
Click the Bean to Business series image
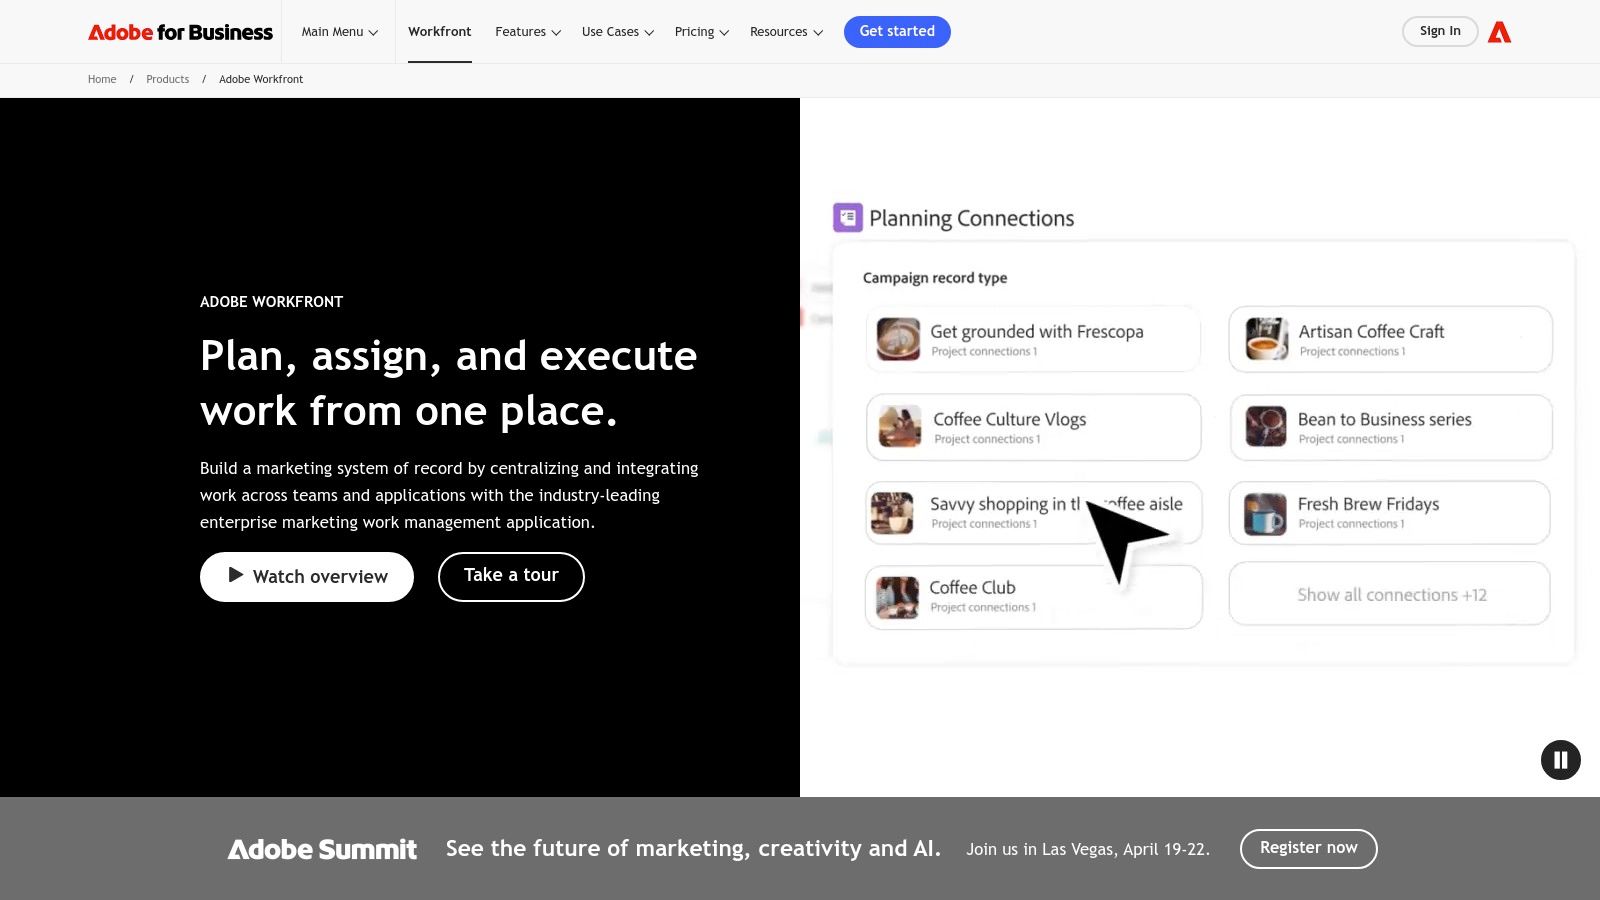[1264, 427]
